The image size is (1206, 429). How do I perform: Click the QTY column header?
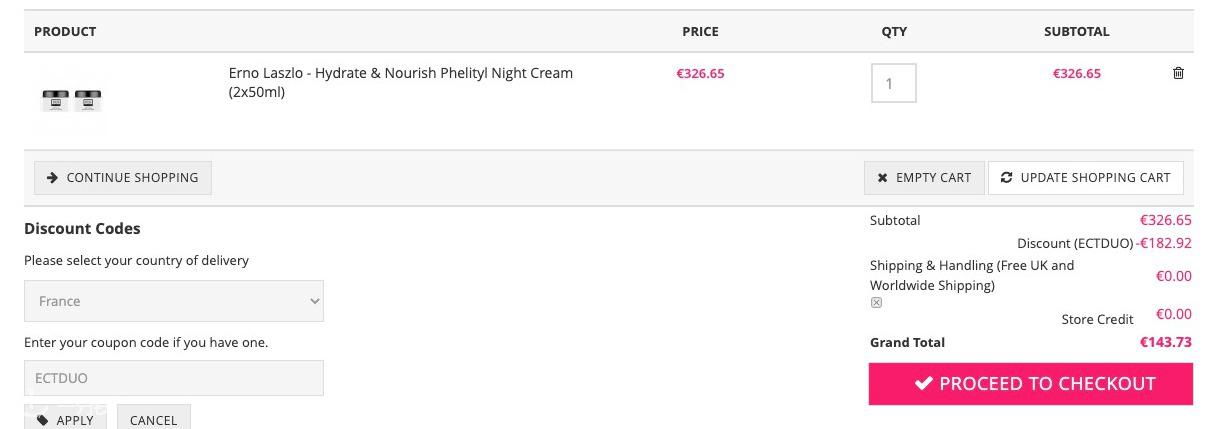click(894, 31)
